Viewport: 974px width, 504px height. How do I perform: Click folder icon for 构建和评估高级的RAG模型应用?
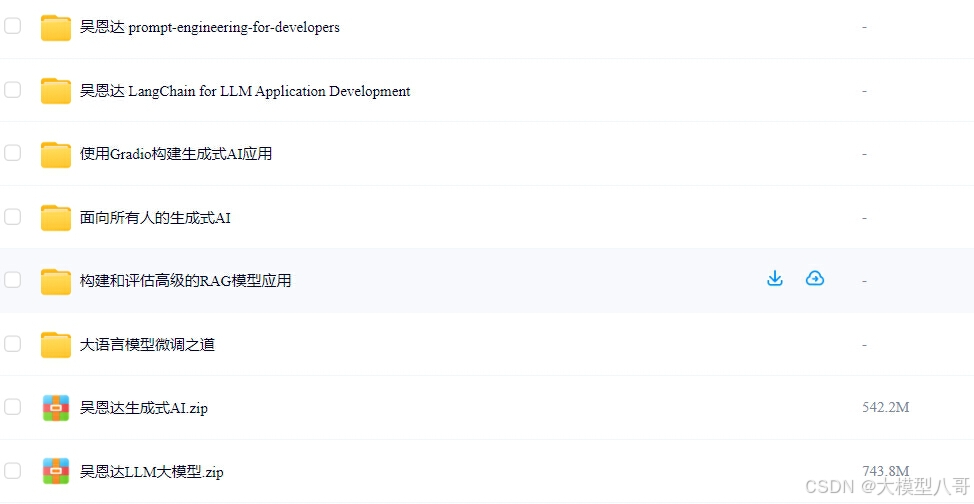[x=56, y=282]
